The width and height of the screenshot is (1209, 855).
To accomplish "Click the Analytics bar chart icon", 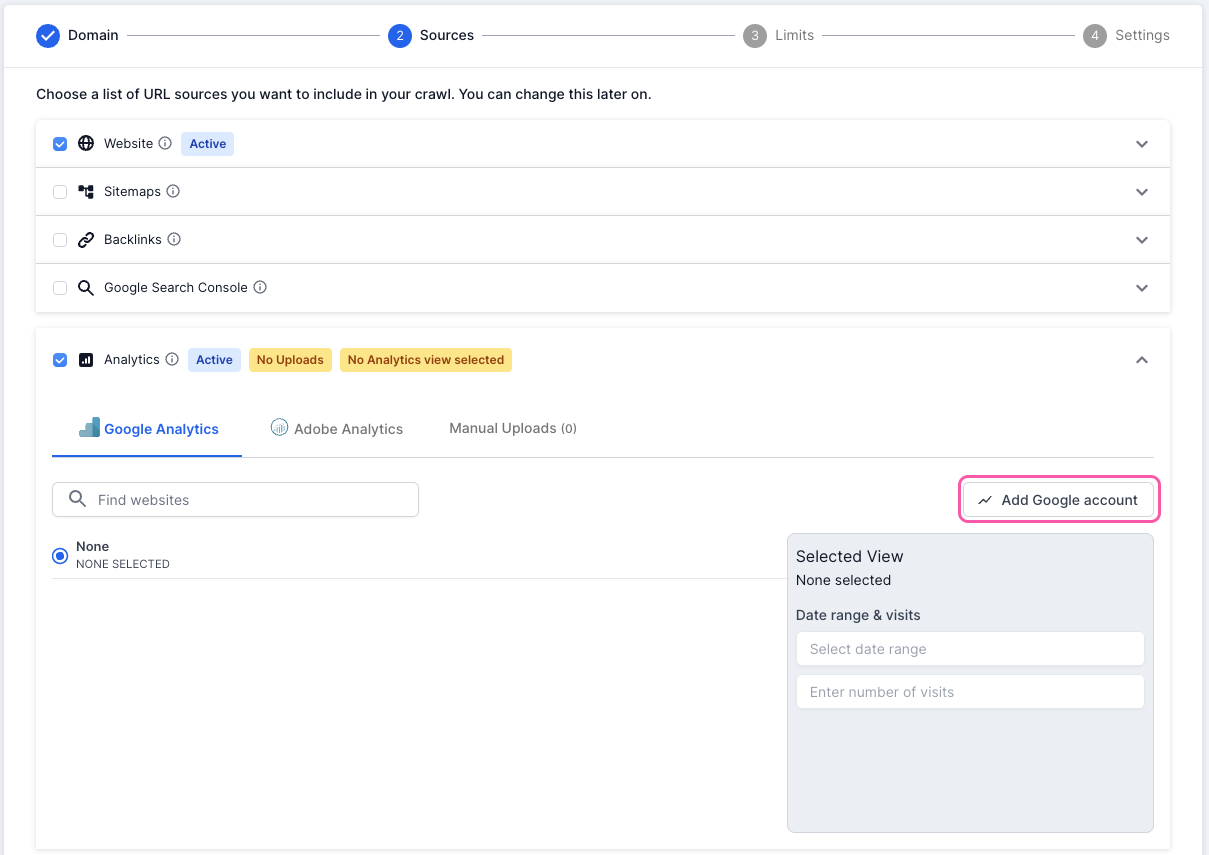I will [x=86, y=360].
